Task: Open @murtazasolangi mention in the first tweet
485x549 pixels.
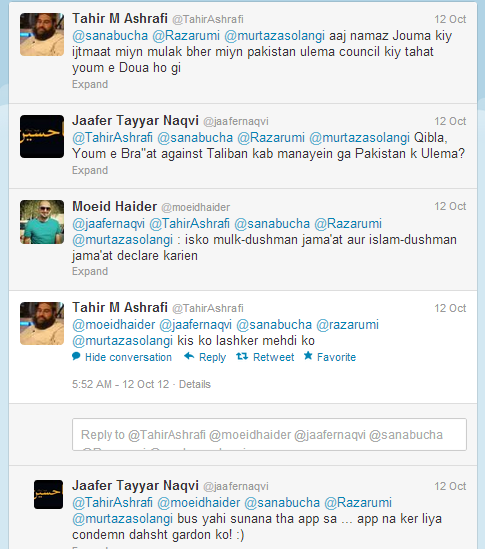Action: point(274,36)
